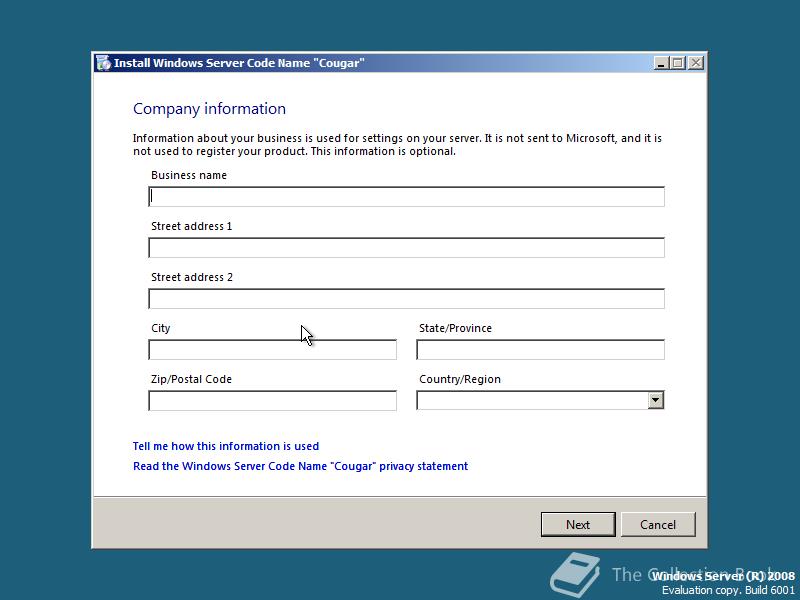
Task: Click the 'Street address 2' label
Action: 192,277
